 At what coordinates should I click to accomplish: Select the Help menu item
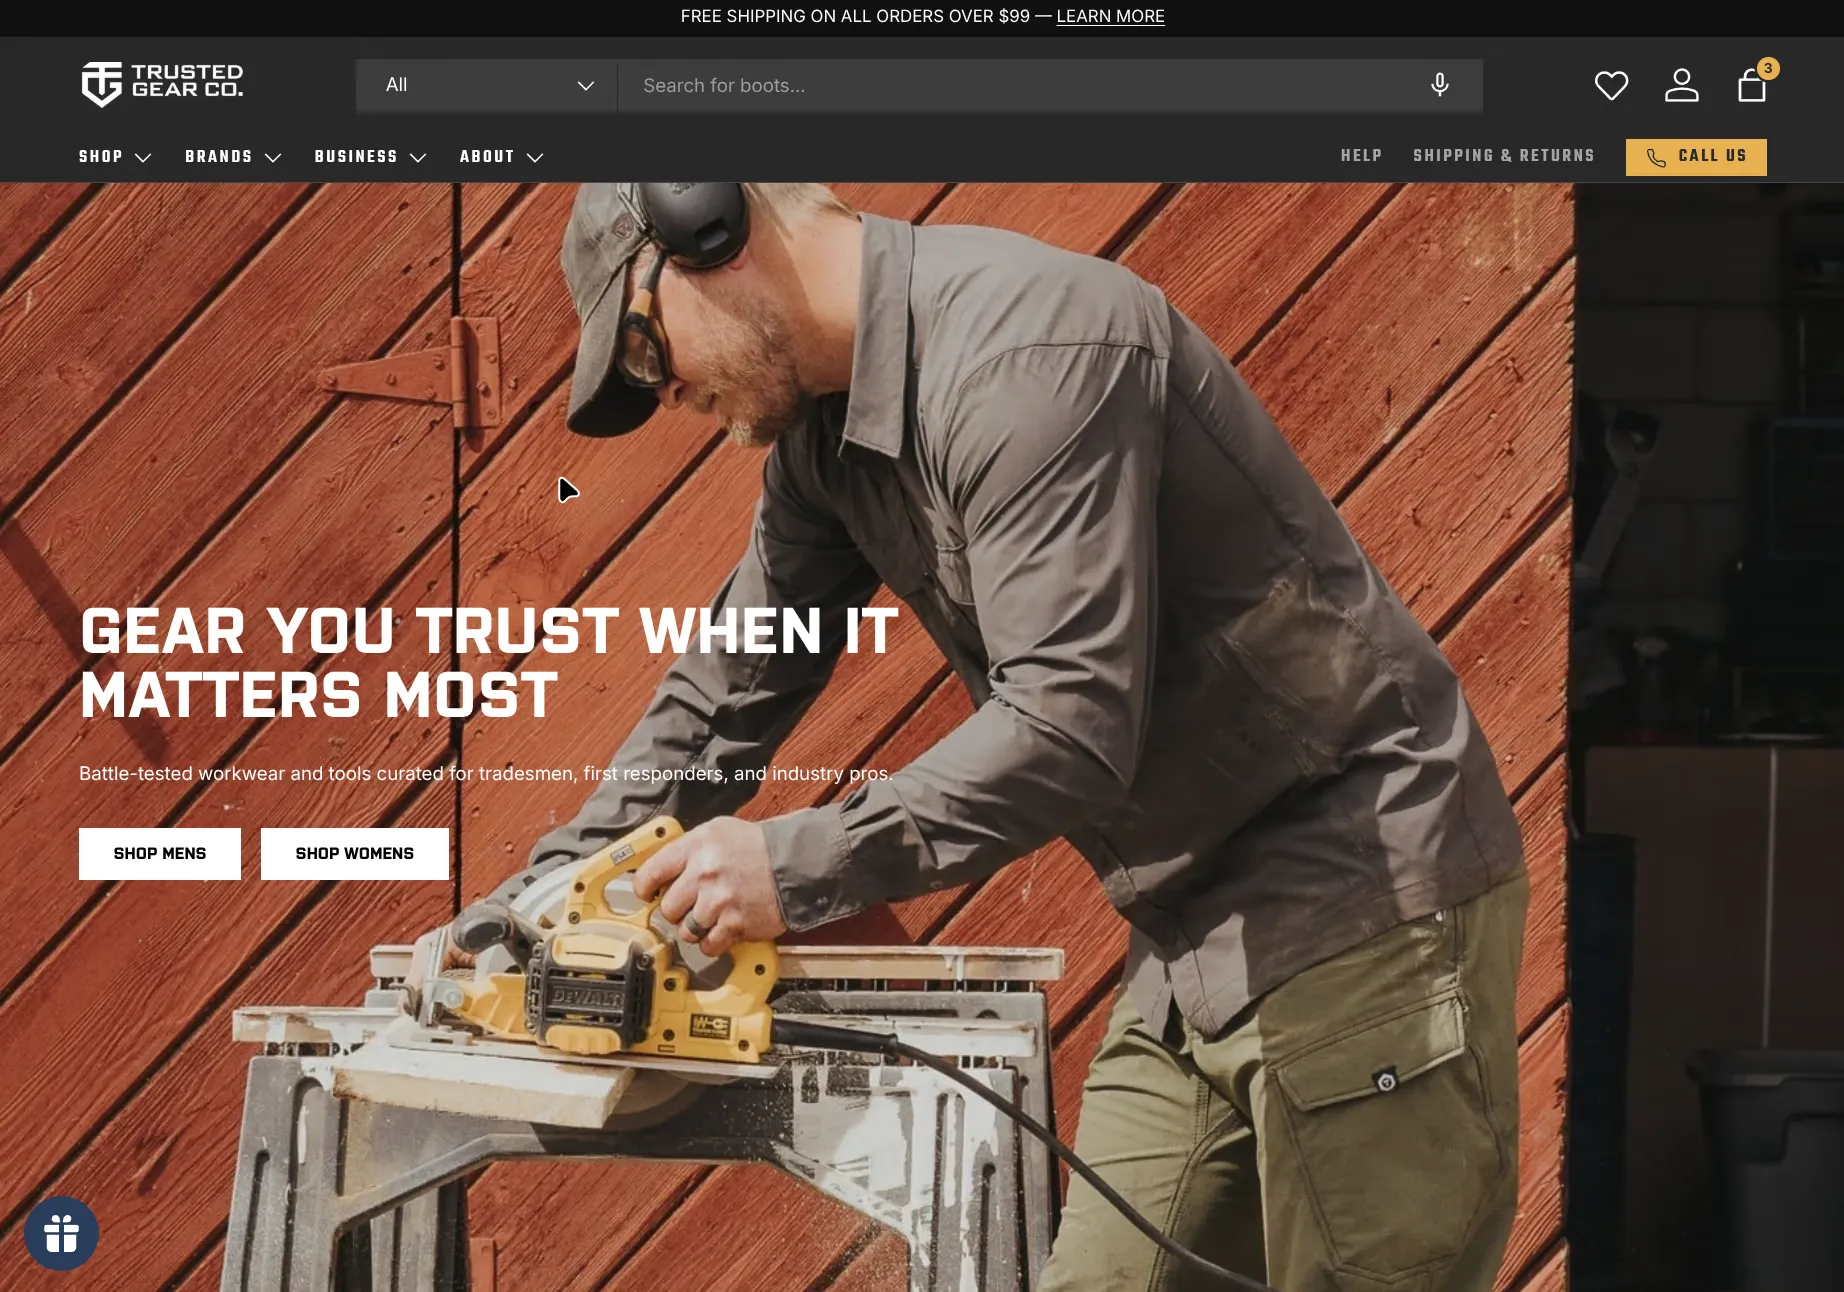point(1361,156)
